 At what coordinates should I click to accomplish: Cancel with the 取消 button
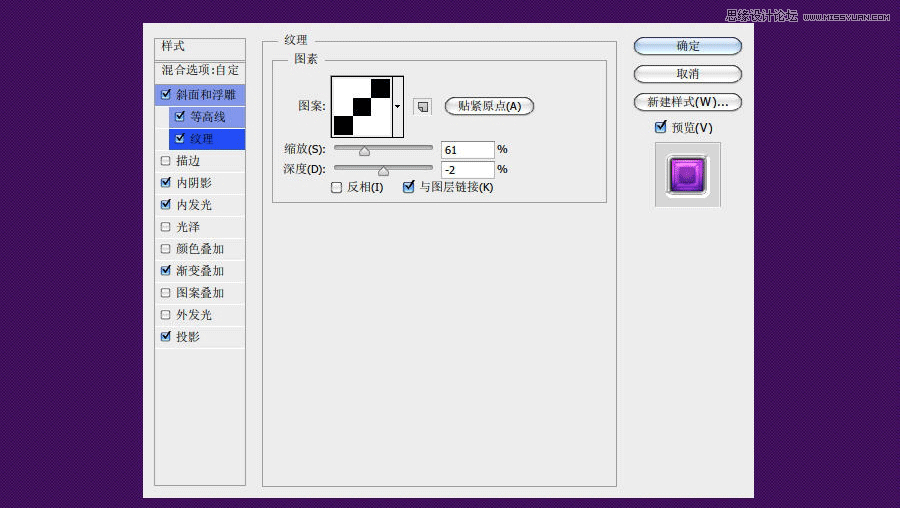(688, 74)
